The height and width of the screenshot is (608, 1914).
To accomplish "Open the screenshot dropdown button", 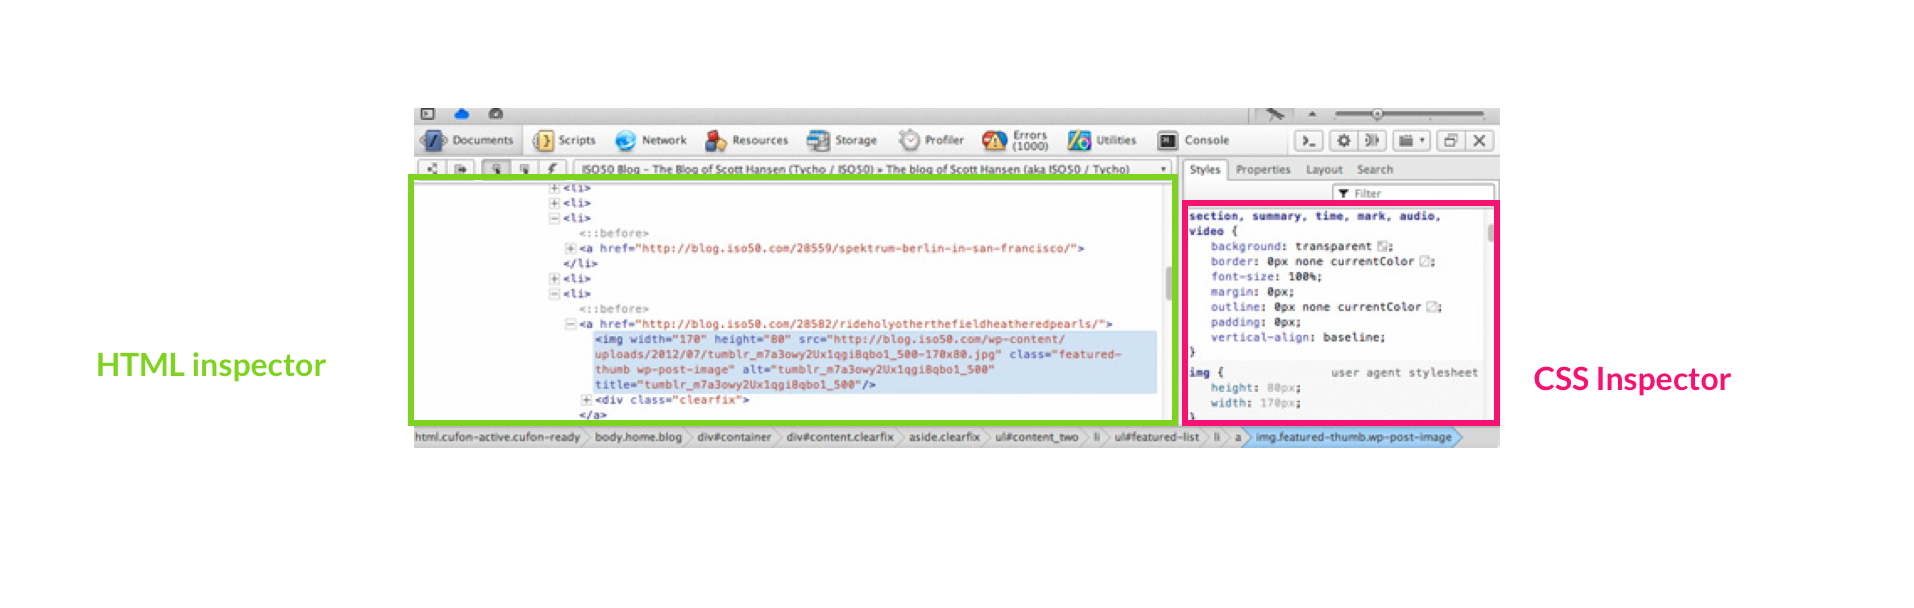I will pos(1411,141).
